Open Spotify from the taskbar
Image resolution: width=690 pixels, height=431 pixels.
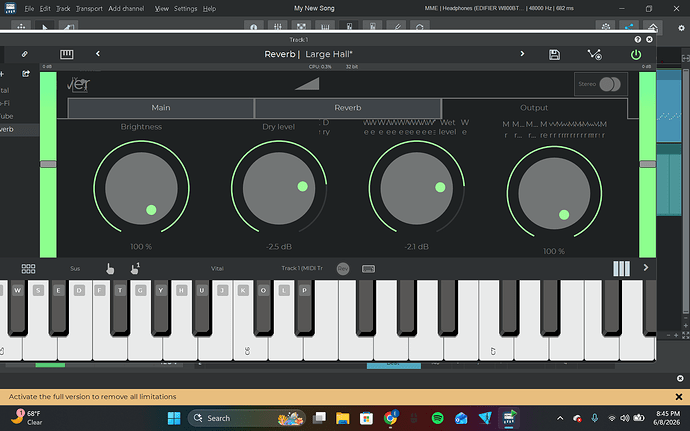pyautogui.click(x=437, y=418)
